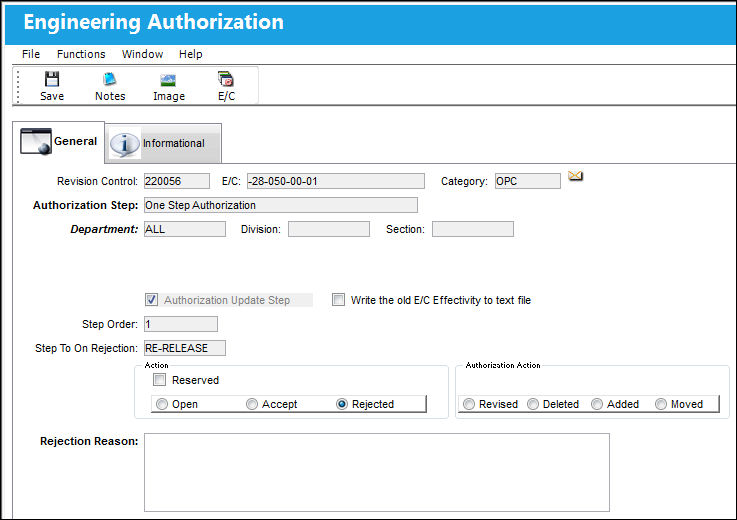Select the Deleted authorization action
The width and height of the screenshot is (737, 520).
click(533, 404)
